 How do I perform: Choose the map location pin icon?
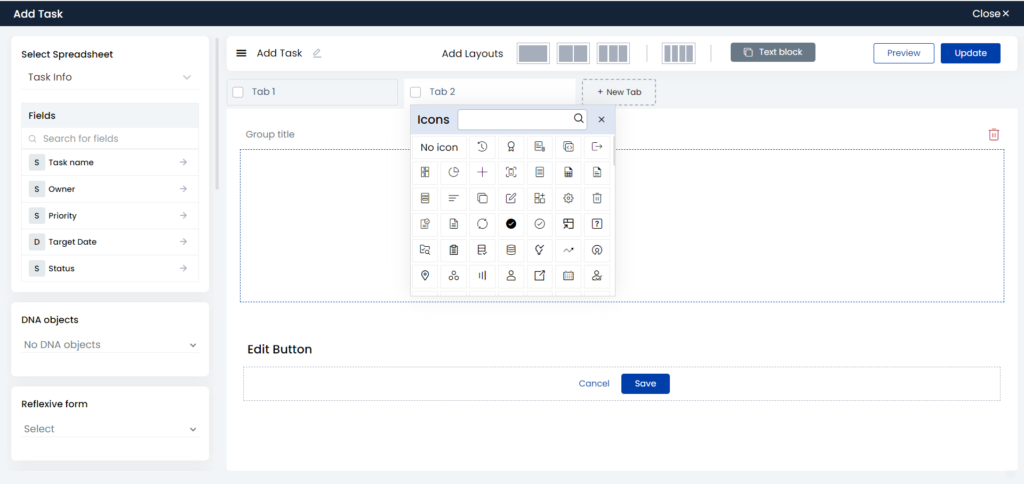coord(425,275)
